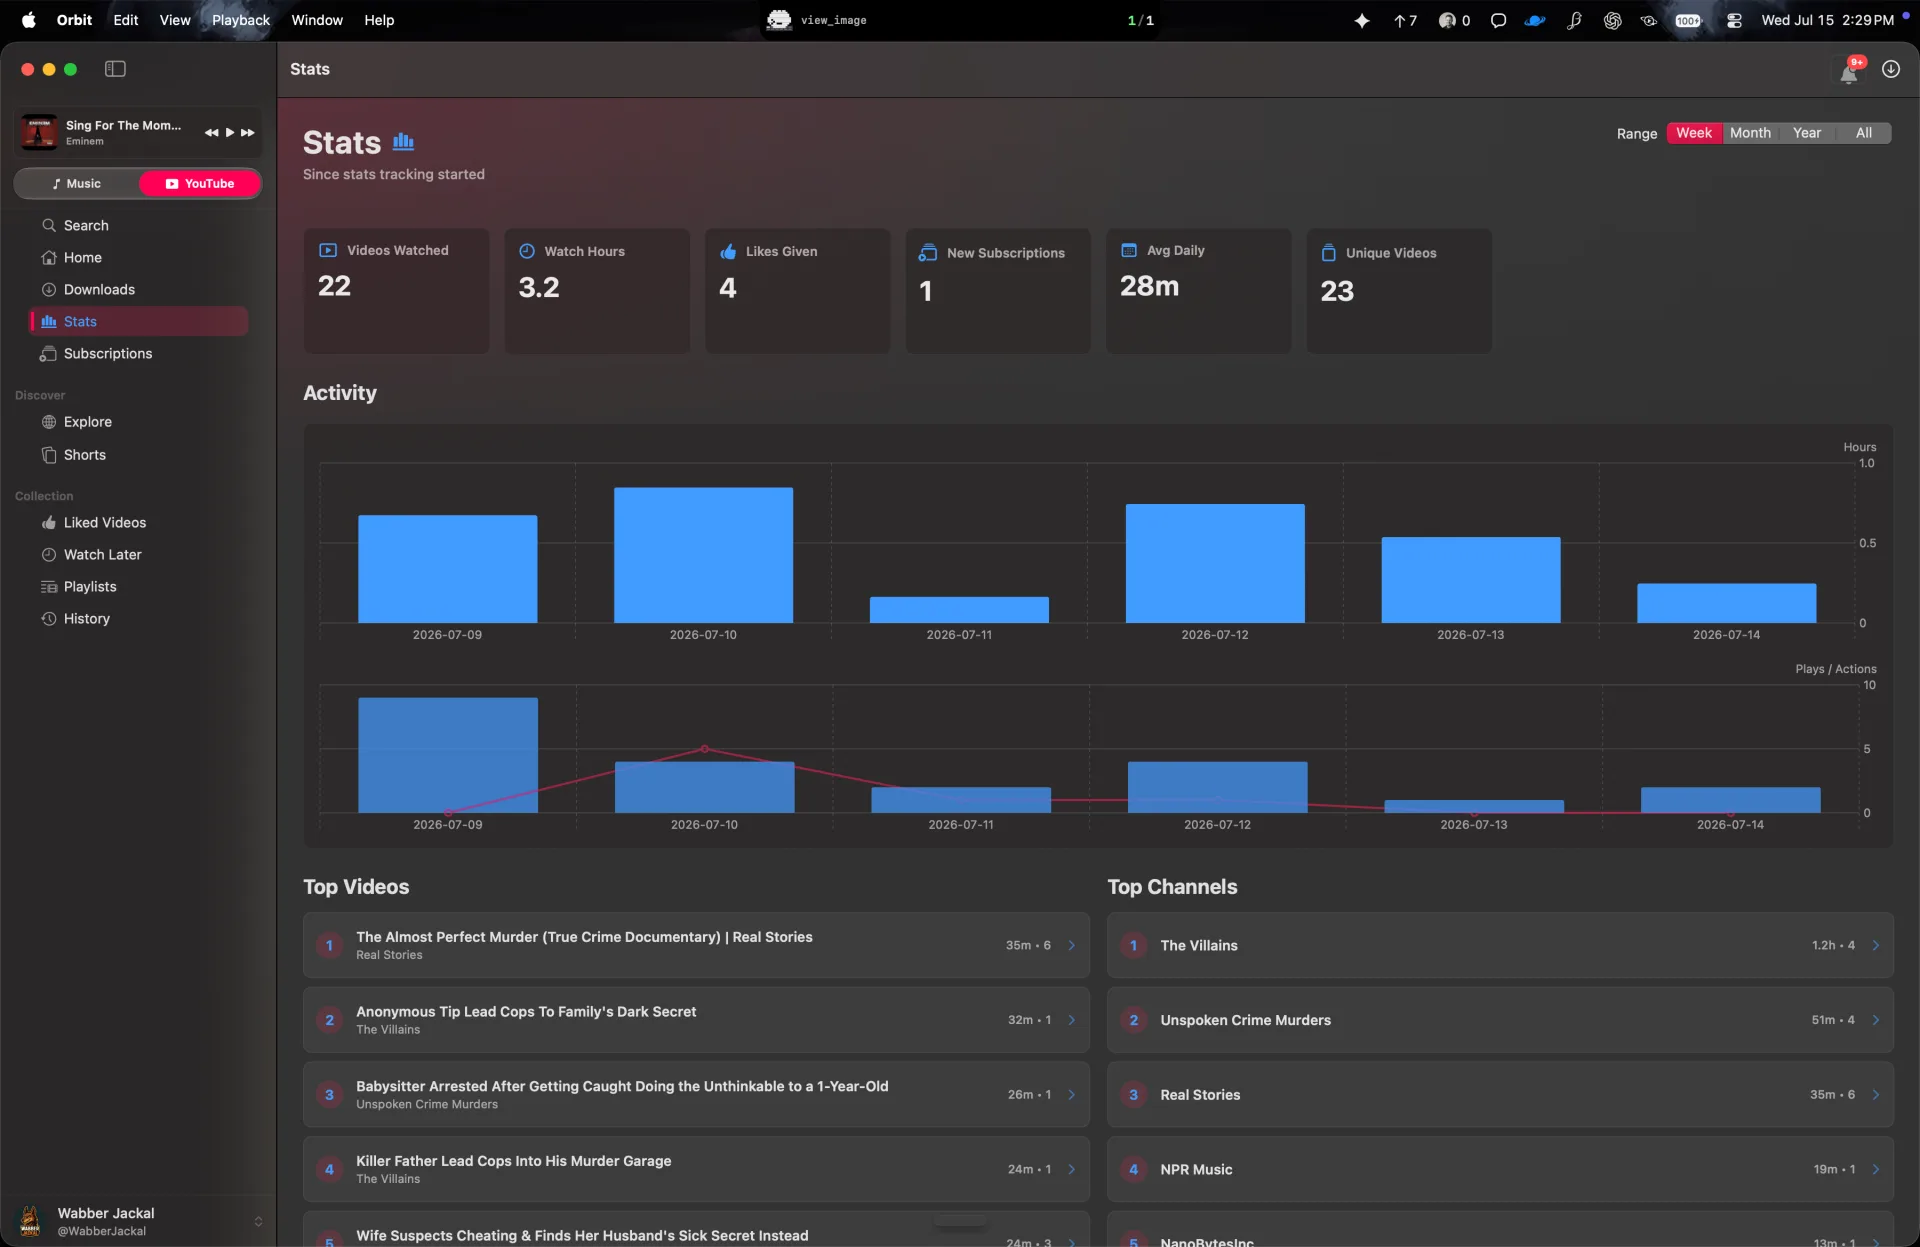The image size is (1920, 1247).
Task: Set range to Month
Action: click(1750, 133)
